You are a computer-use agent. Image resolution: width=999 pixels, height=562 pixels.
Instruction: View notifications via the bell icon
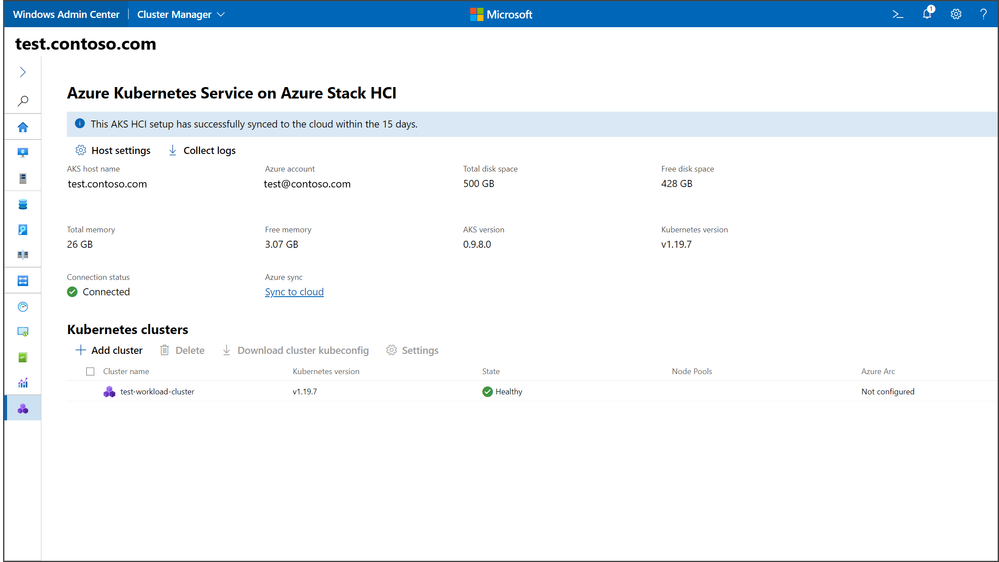[x=927, y=14]
